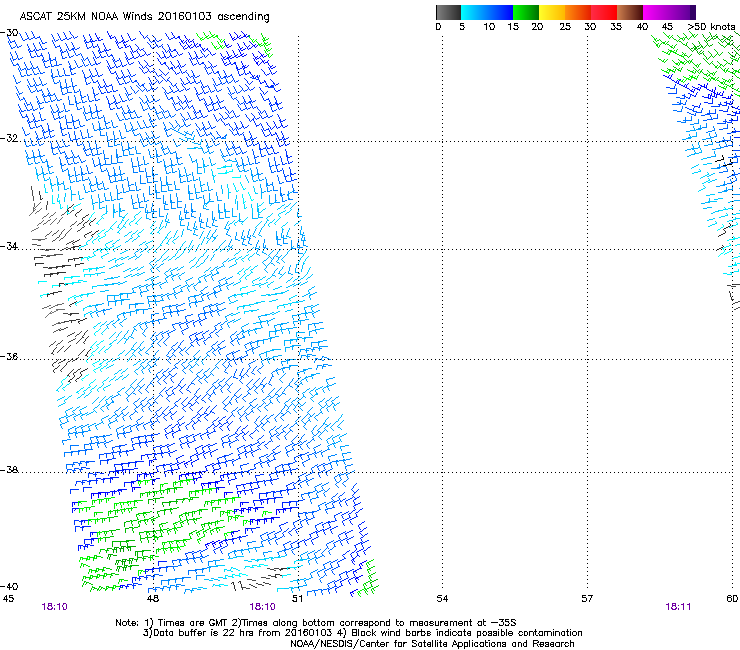Click the purple '18:11' time label
740x650 pixels.
(x=678, y=607)
